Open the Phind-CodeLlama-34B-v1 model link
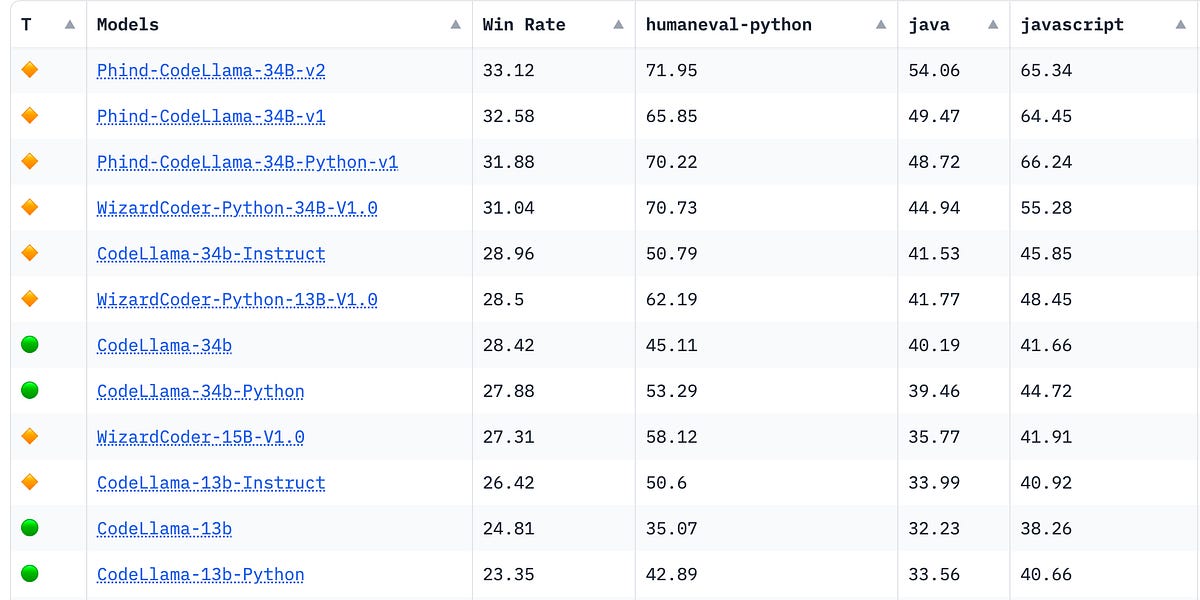1200x600 pixels. 210,116
